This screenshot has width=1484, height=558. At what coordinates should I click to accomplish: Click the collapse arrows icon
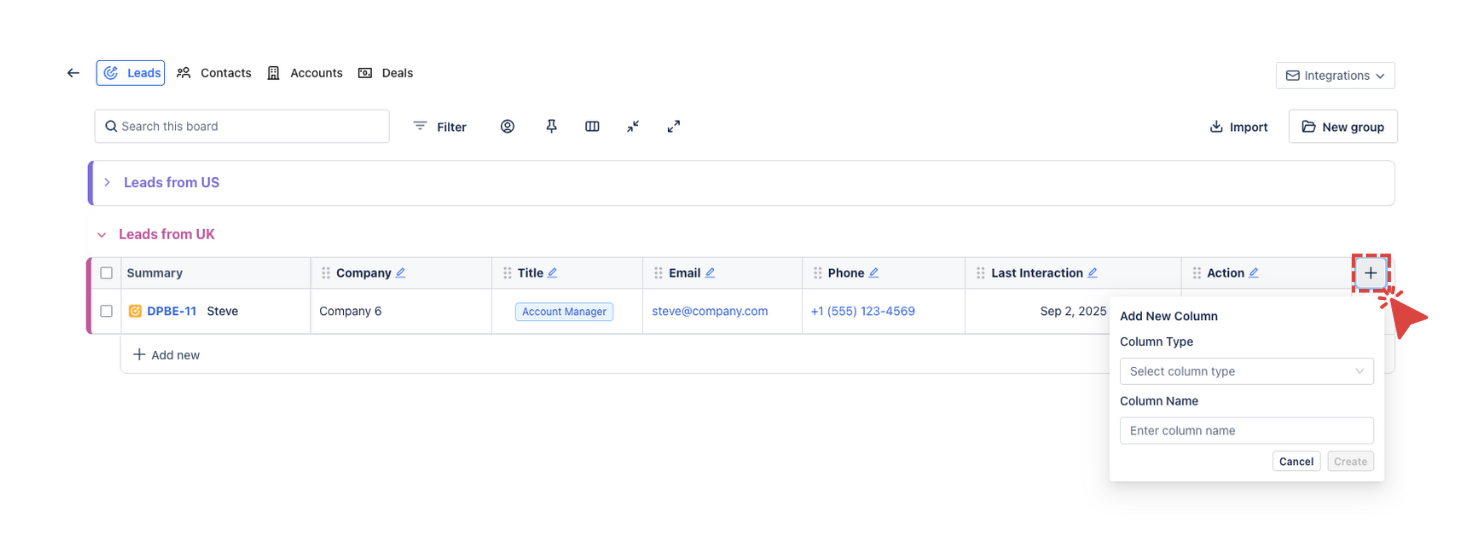633,127
